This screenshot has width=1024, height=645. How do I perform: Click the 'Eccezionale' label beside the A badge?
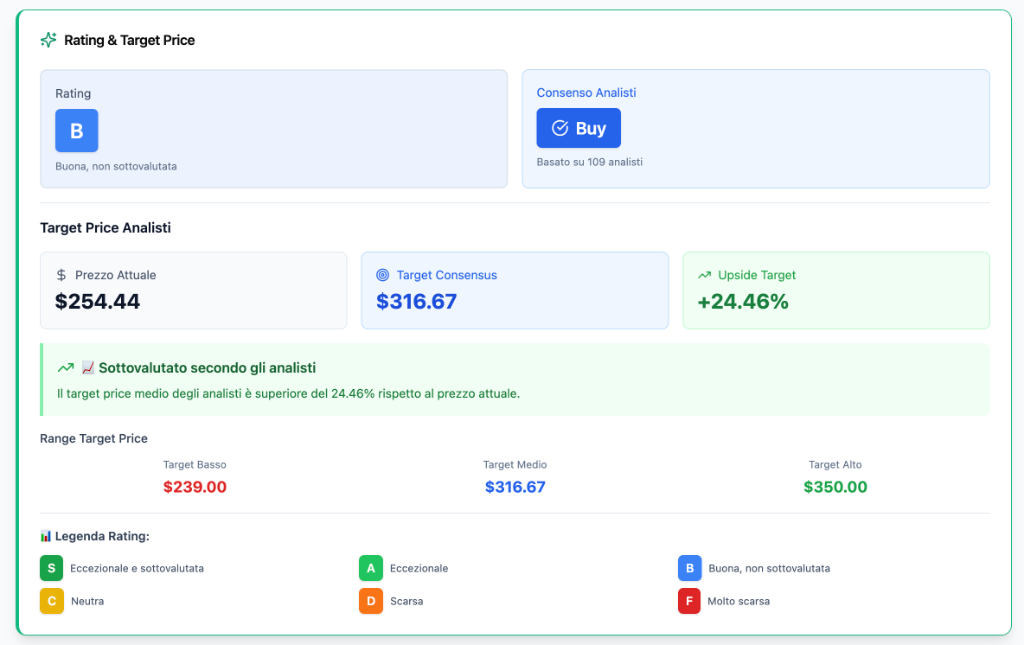point(419,569)
